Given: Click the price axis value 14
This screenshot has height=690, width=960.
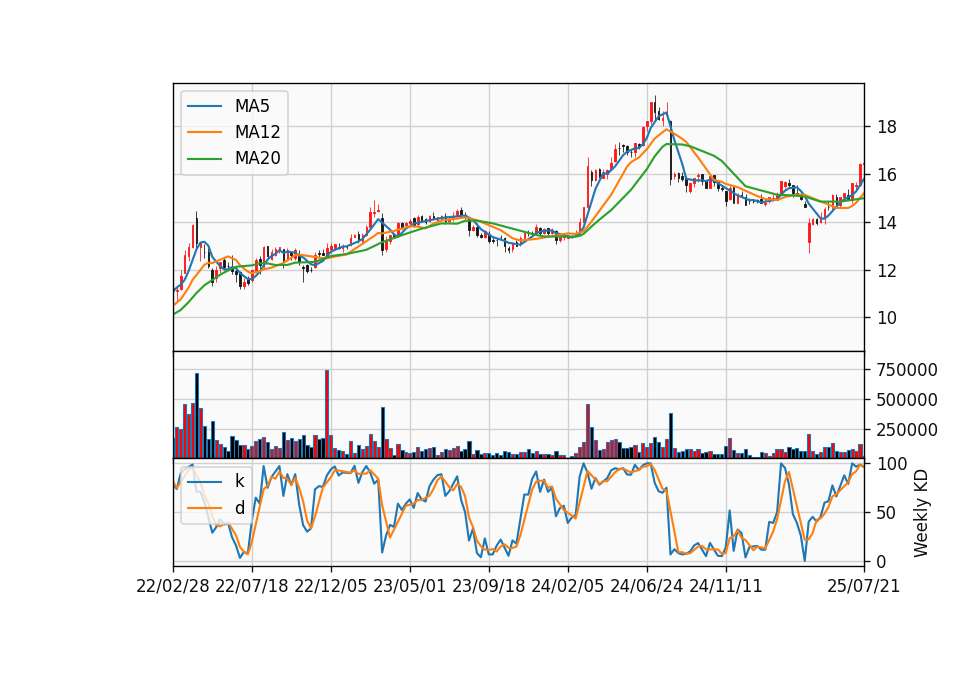Looking at the screenshot, I should click(x=887, y=223).
